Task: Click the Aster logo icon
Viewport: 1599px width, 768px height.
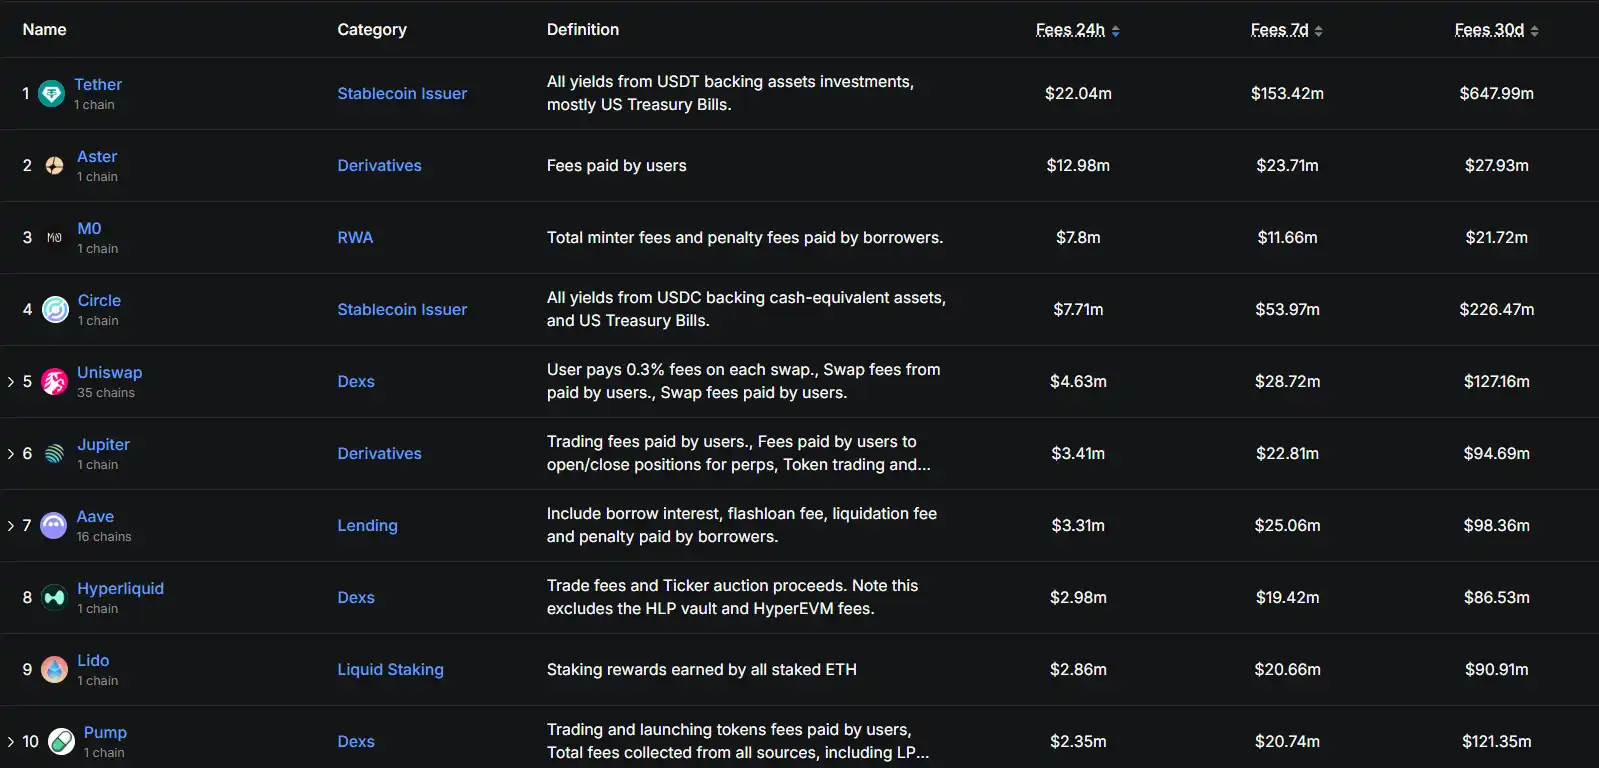Action: click(55, 166)
